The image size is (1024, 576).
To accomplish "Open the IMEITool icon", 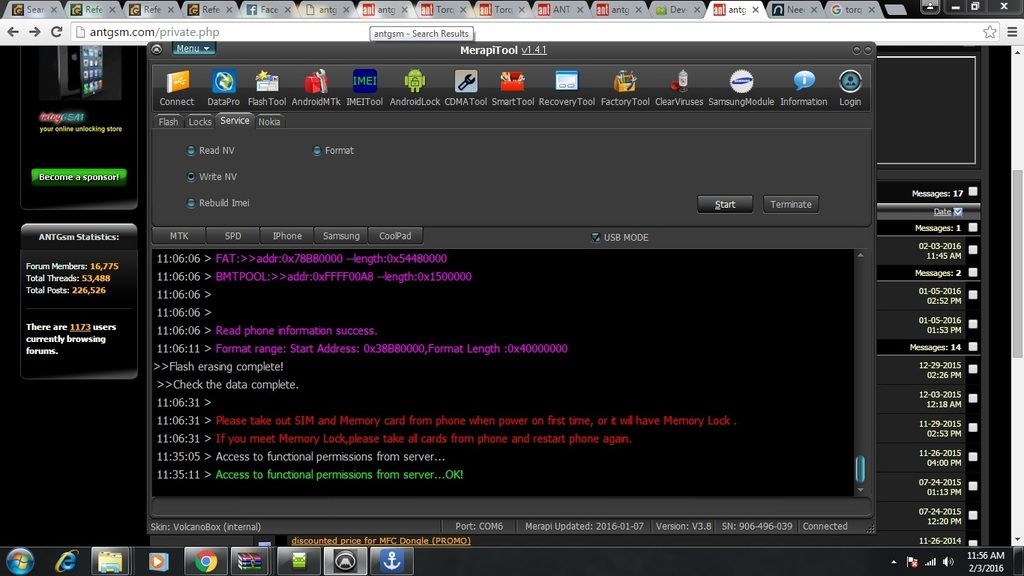I will coord(365,83).
